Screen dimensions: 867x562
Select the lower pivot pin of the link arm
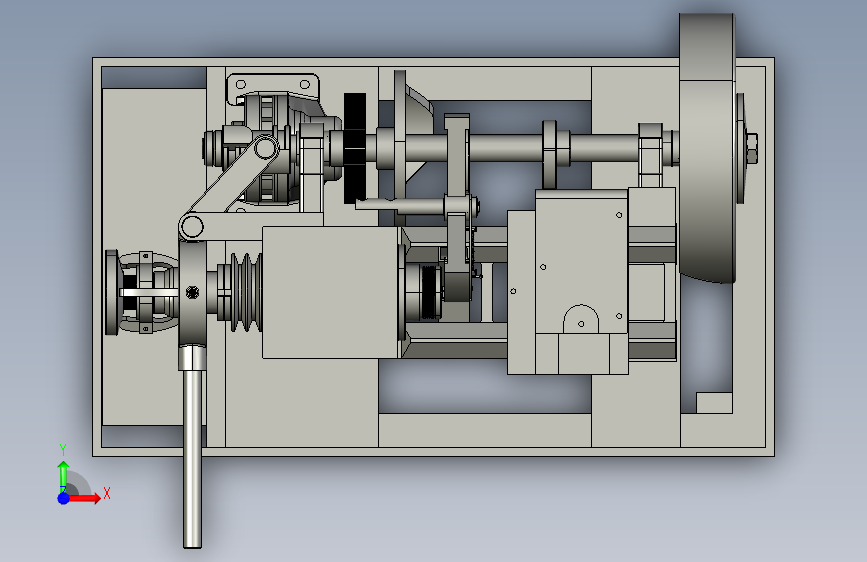point(192,227)
